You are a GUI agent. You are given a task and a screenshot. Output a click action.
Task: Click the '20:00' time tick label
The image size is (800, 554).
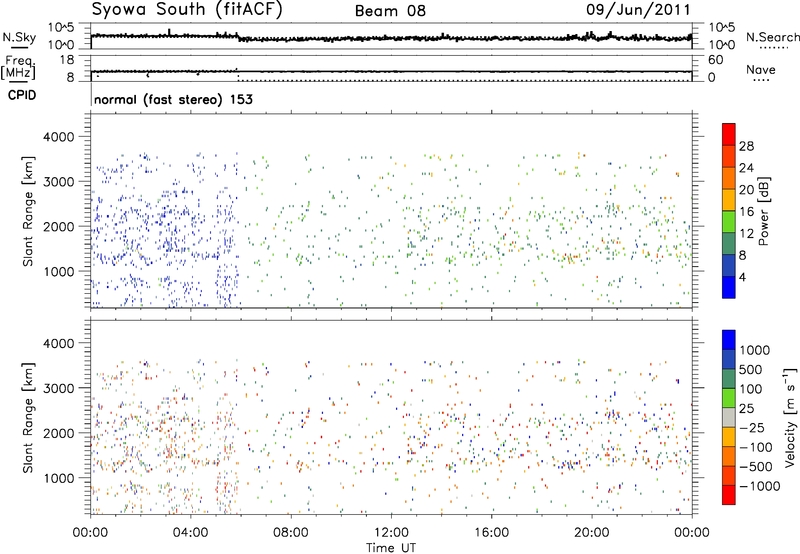tap(592, 533)
